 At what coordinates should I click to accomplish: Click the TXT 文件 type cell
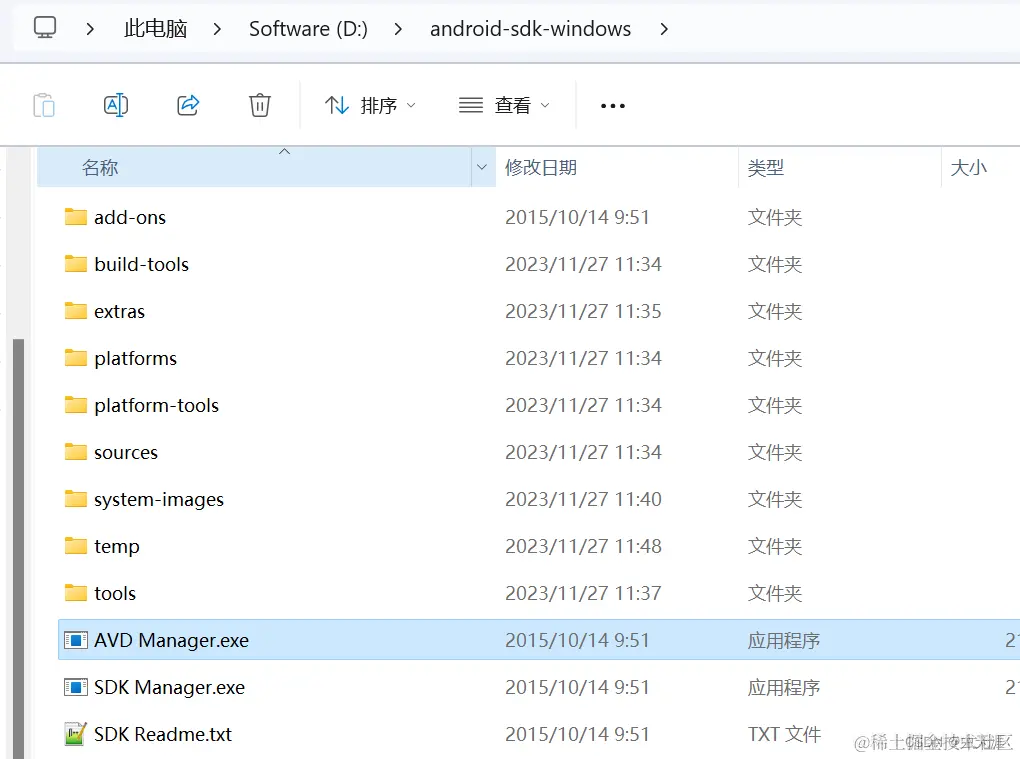point(784,734)
